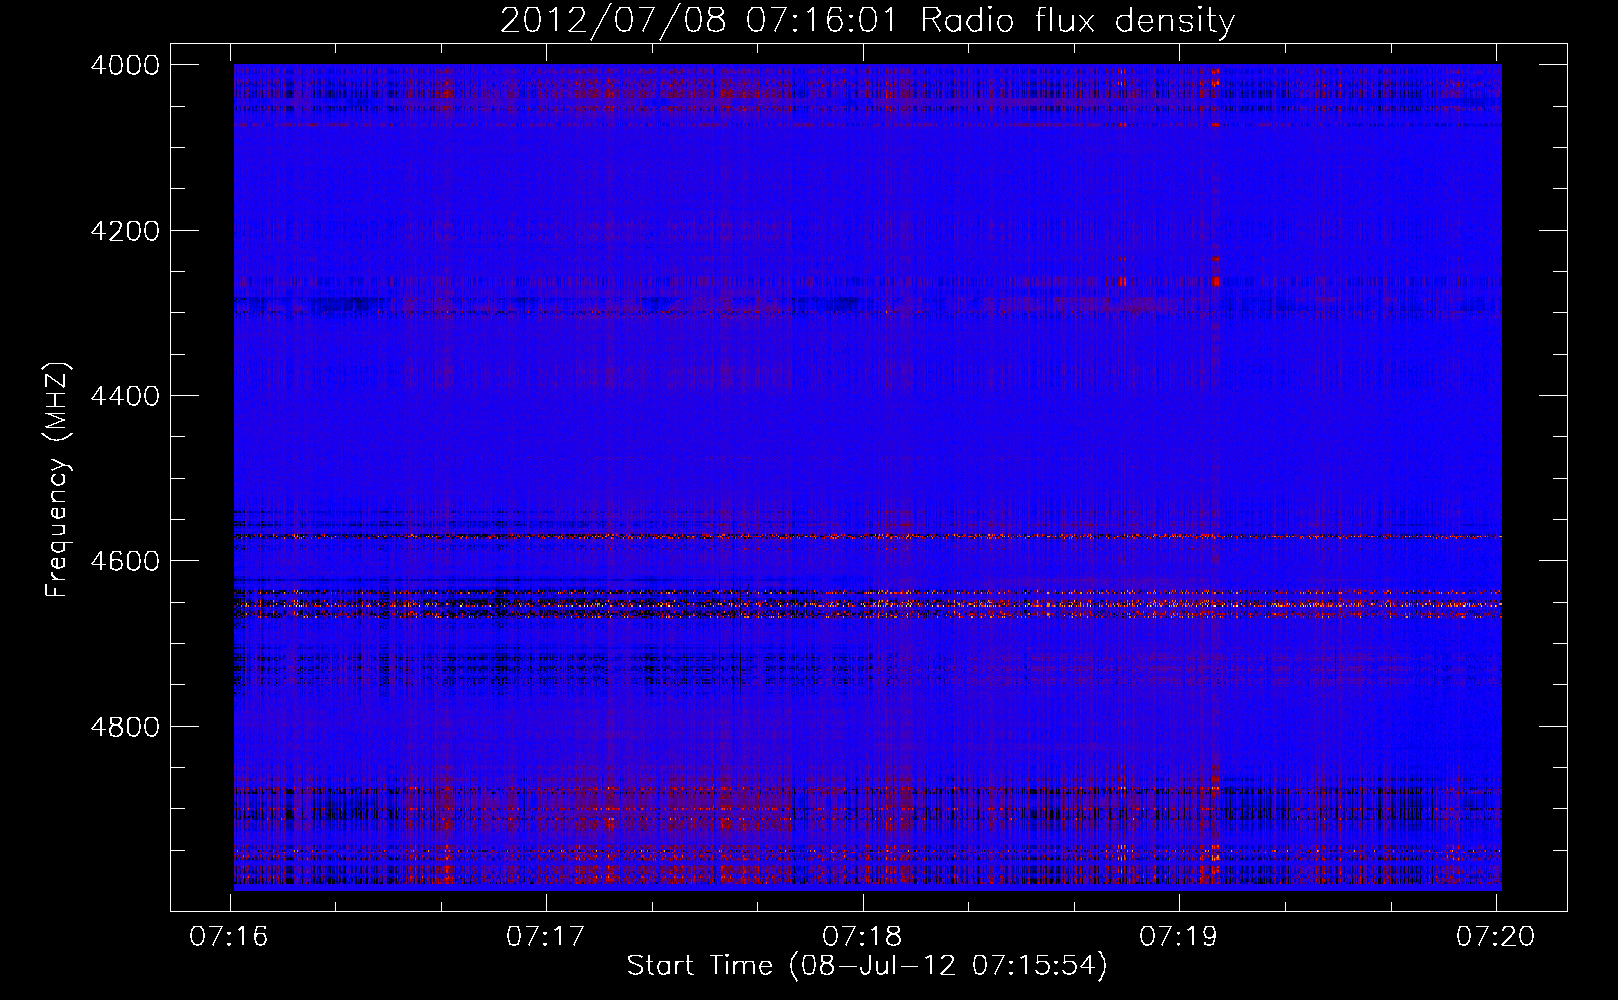The image size is (1618, 1000).
Task: Click the 07:19 time tick label
Action: click(x=1179, y=937)
